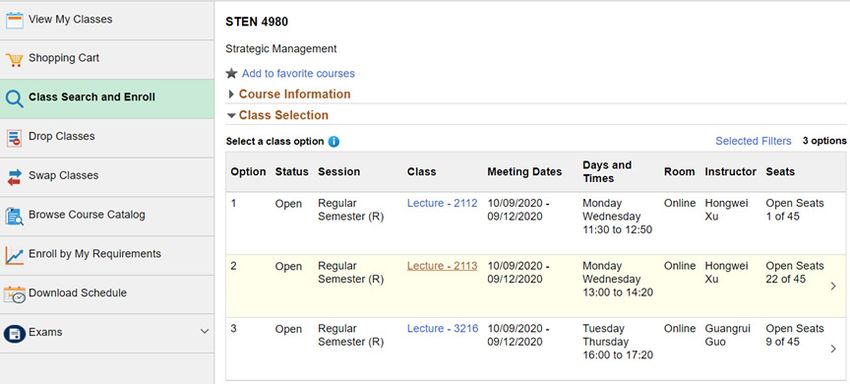Click the Browse Course Catalog icon

pos(14,216)
